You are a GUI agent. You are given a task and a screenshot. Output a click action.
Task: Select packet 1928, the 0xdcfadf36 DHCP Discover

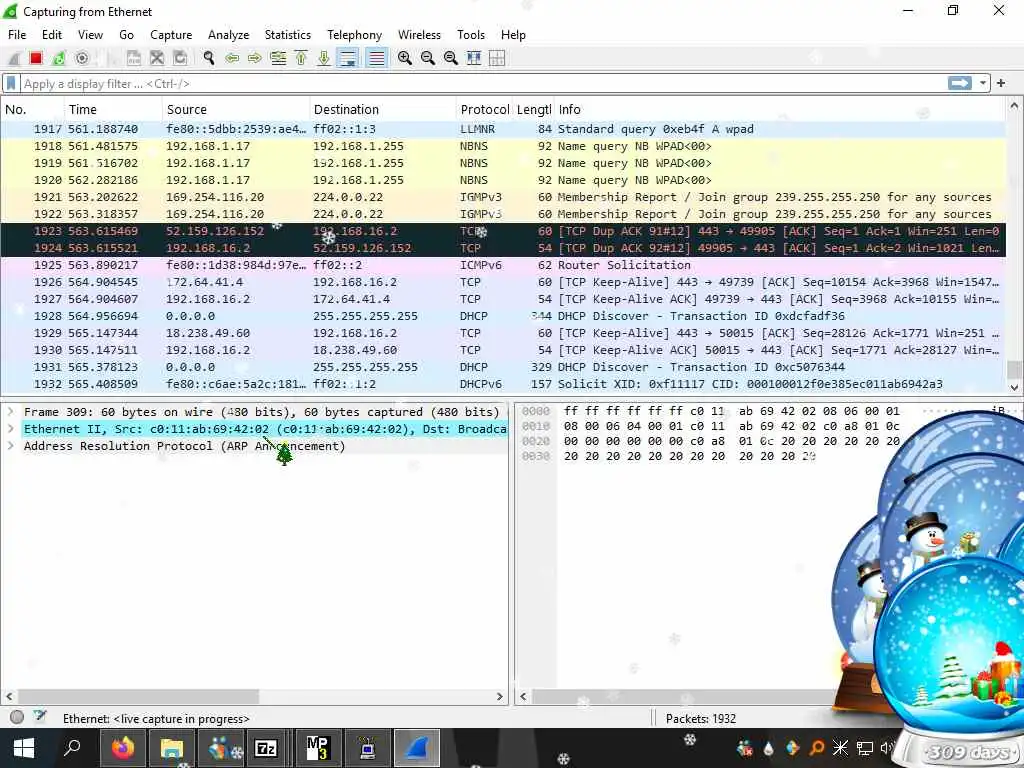(503, 316)
